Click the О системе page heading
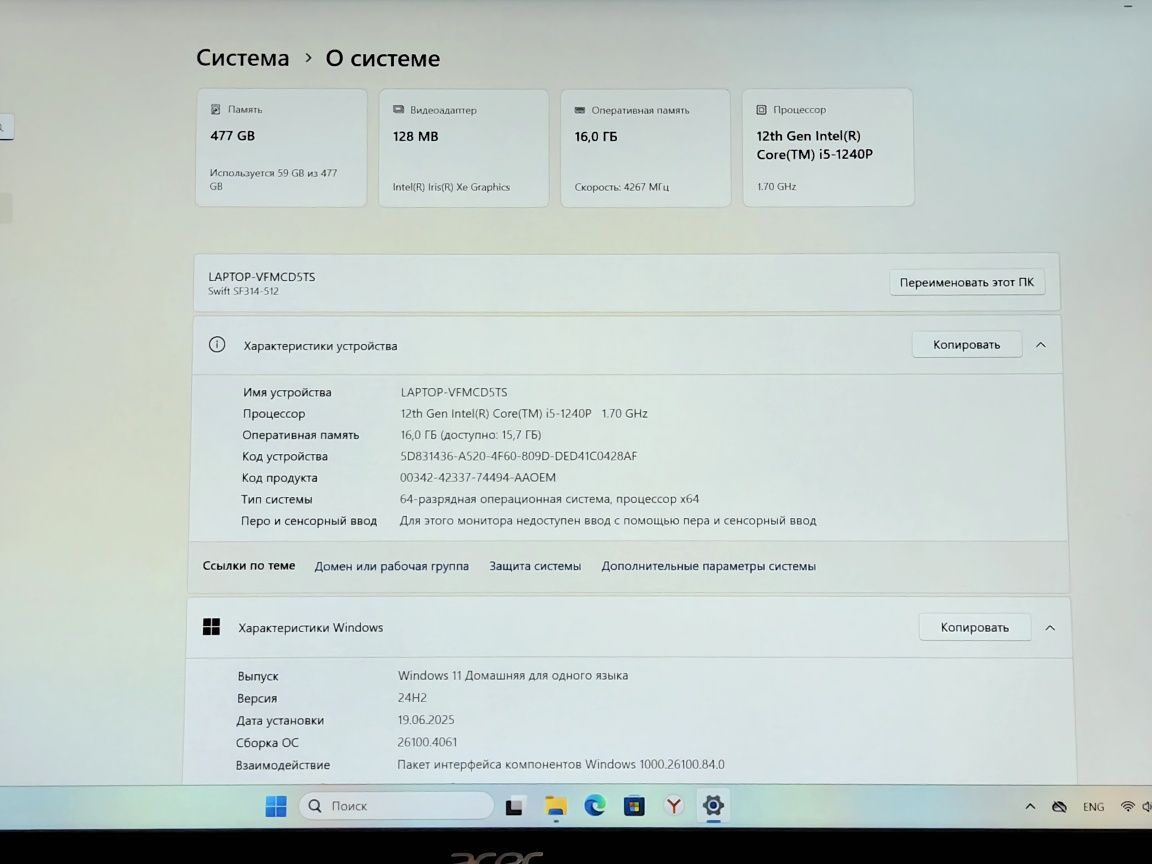The image size is (1152, 864). click(383, 58)
